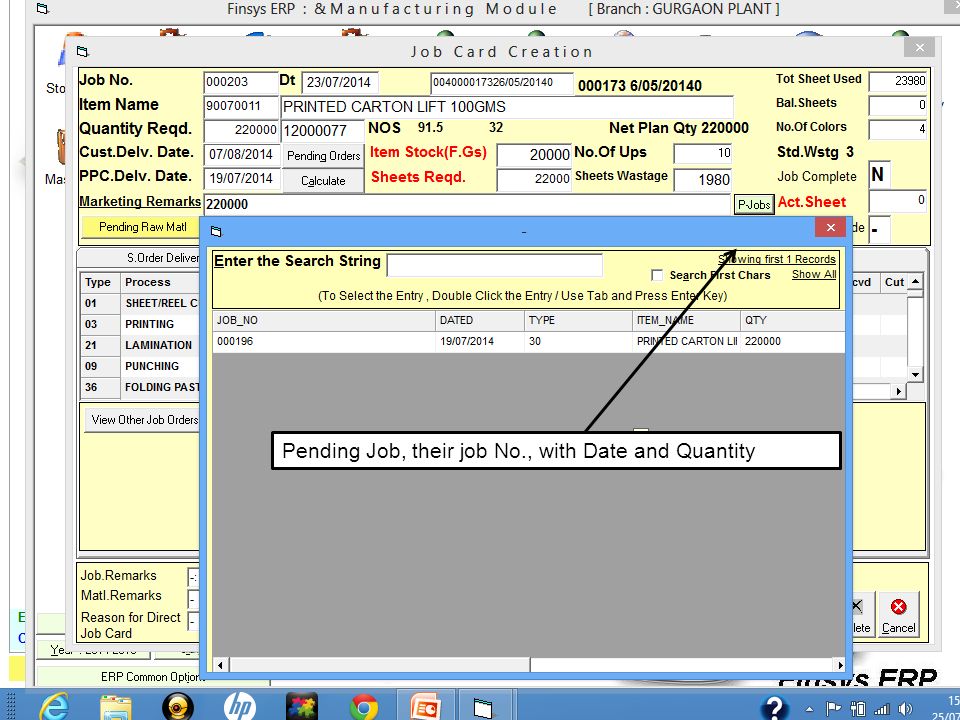Click the item code field 90070011
The height and width of the screenshot is (720, 960).
[241, 107]
